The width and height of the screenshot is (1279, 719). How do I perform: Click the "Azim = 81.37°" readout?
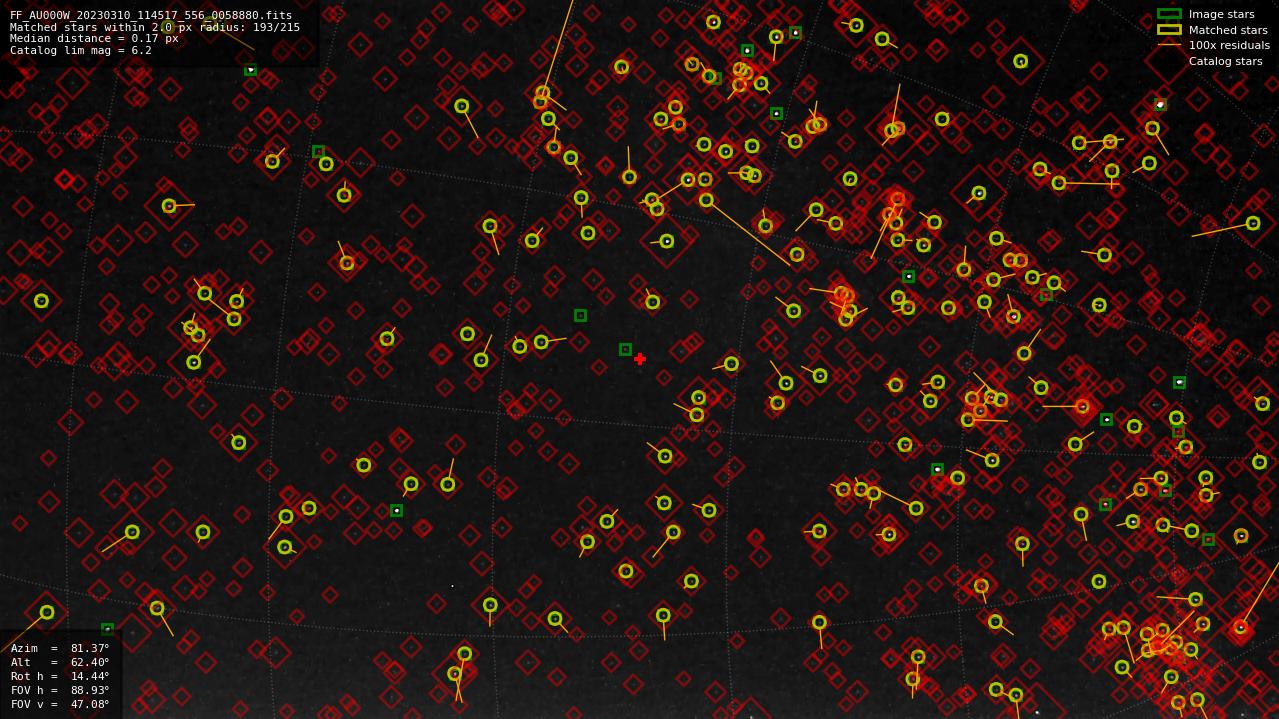[x=60, y=649]
